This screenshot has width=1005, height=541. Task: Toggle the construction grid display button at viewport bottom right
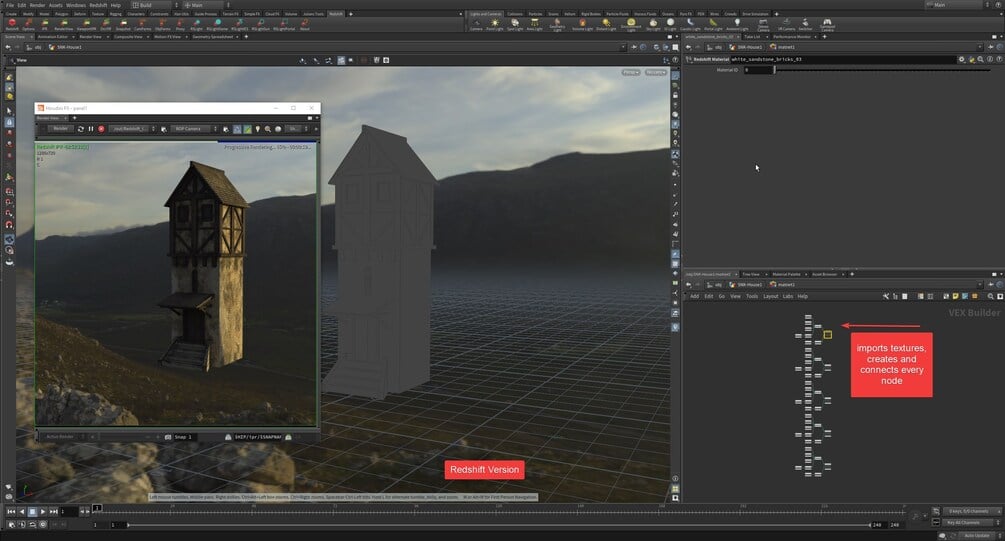675,488
